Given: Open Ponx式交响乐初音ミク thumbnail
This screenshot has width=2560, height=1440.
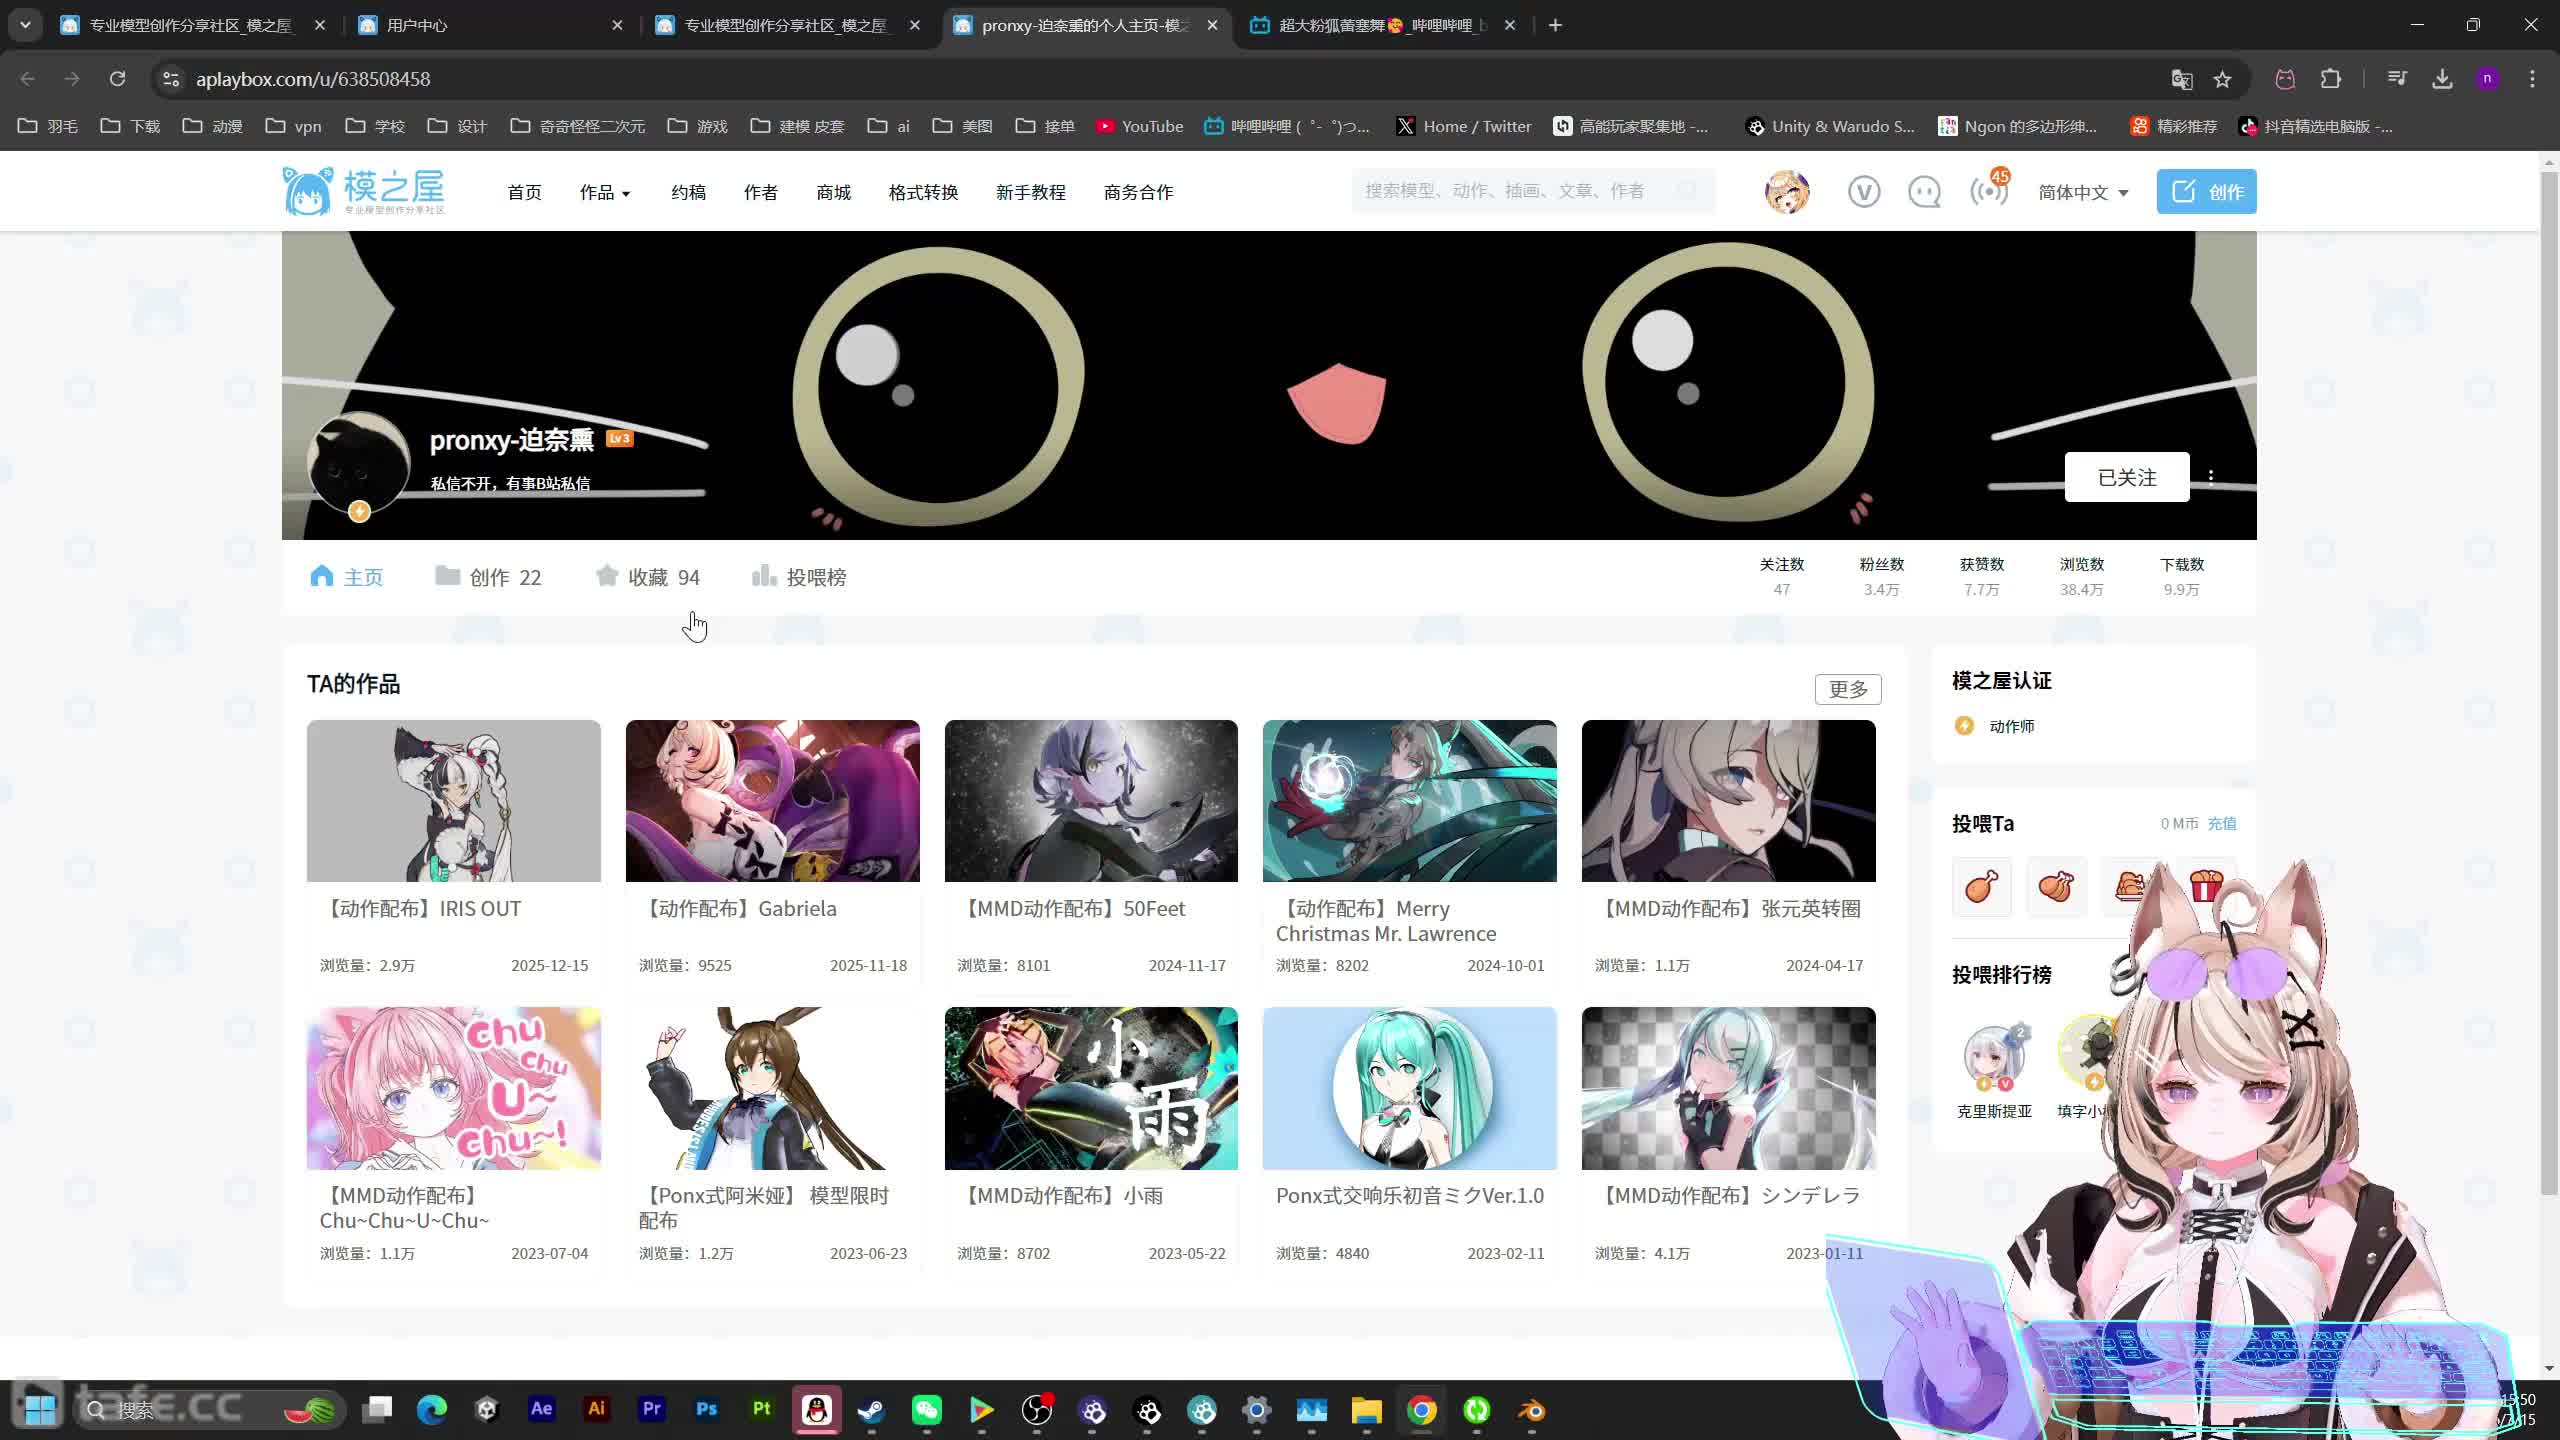Looking at the screenshot, I should 1409,1088.
